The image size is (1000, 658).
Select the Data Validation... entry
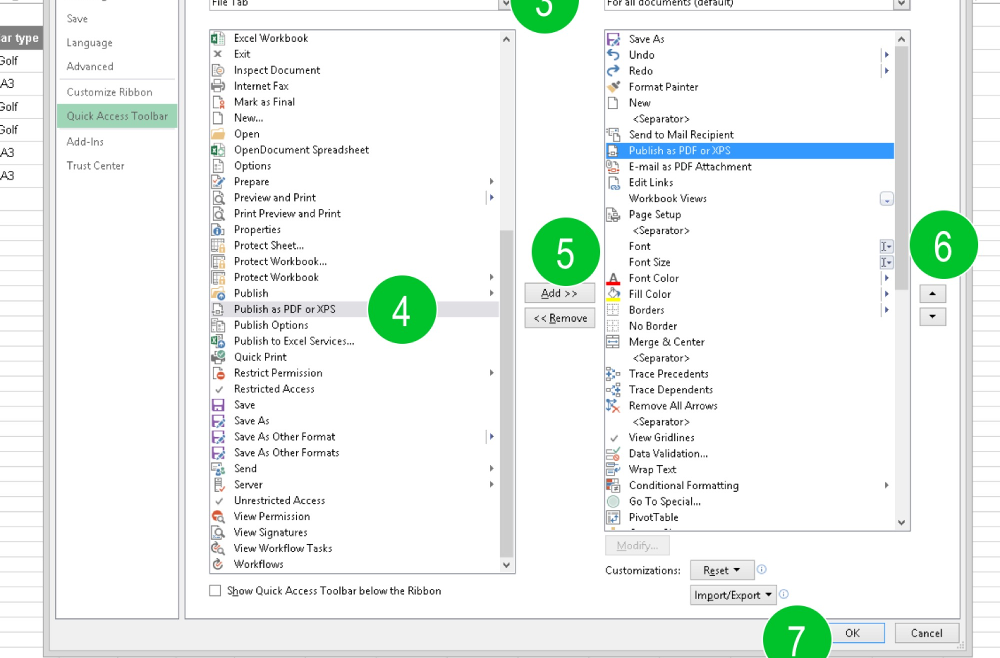coord(749,453)
